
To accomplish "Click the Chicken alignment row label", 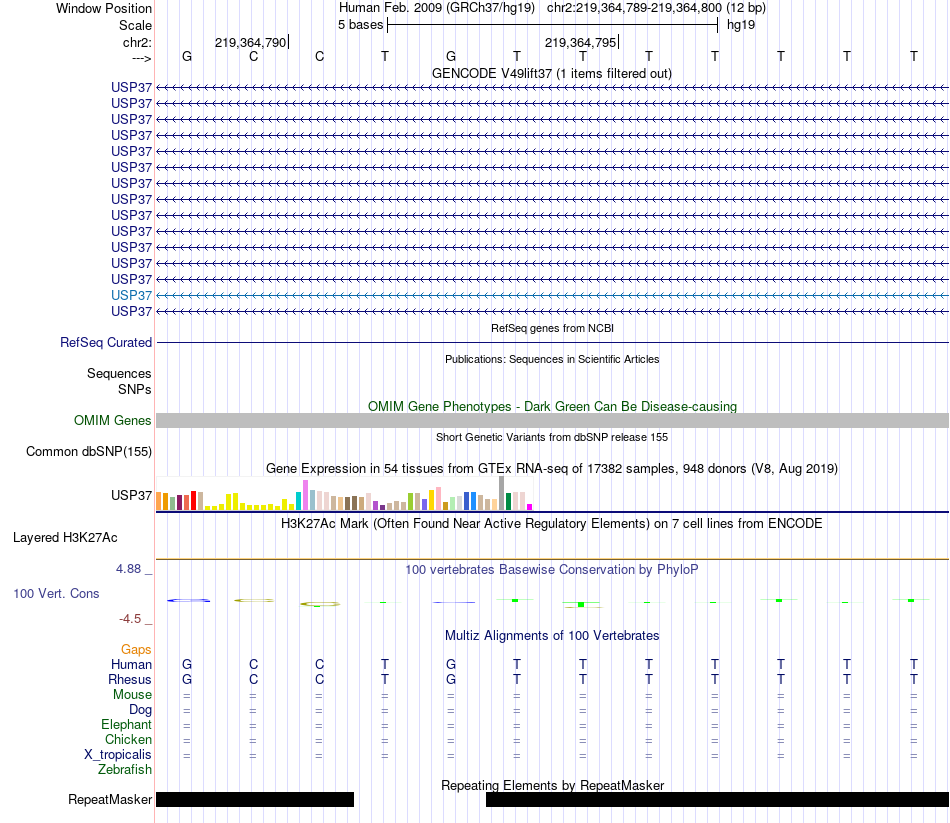I will click(128, 739).
